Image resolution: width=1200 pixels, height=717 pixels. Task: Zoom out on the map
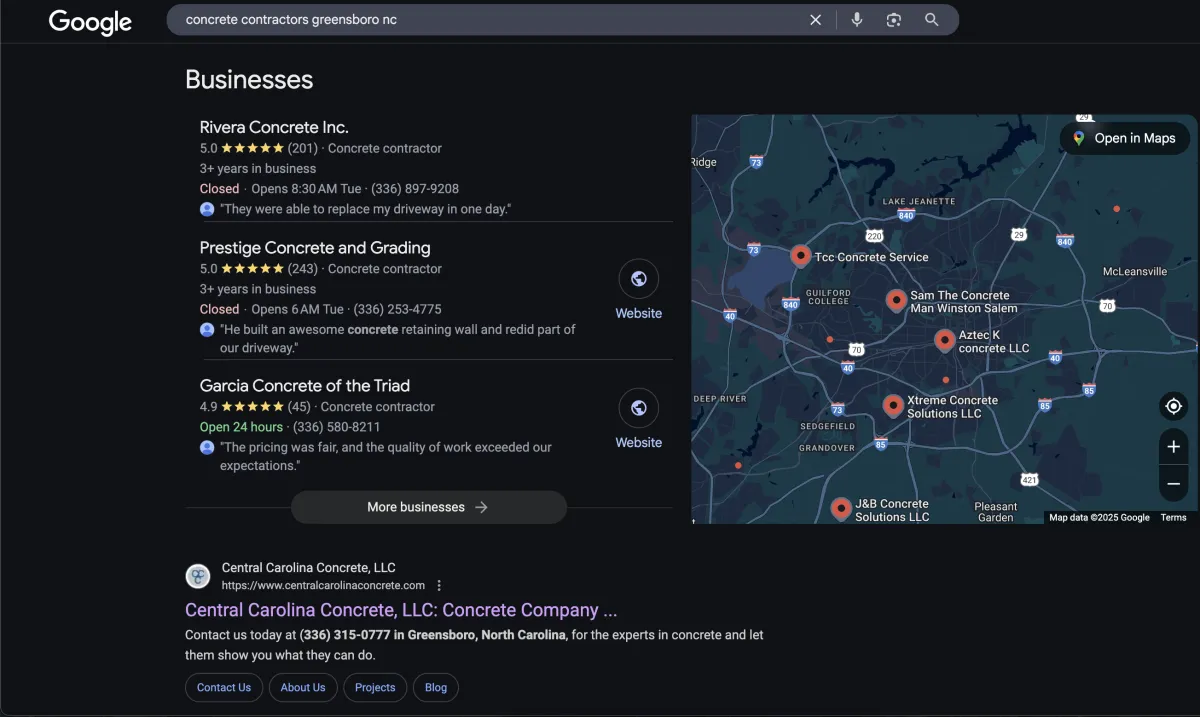[x=1174, y=484]
